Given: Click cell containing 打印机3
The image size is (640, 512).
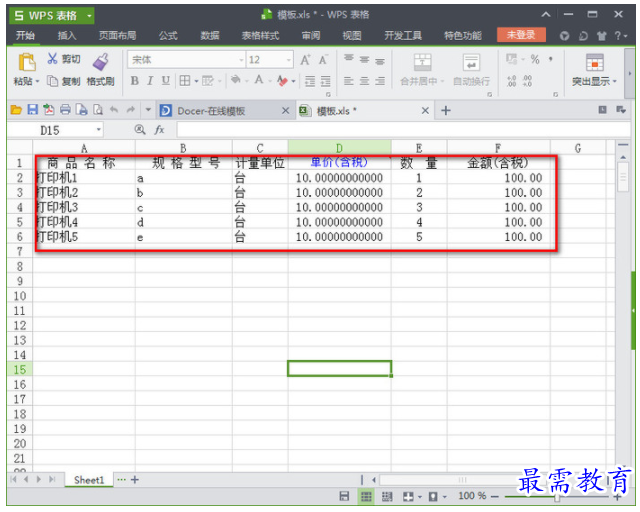Looking at the screenshot, I should [84, 207].
